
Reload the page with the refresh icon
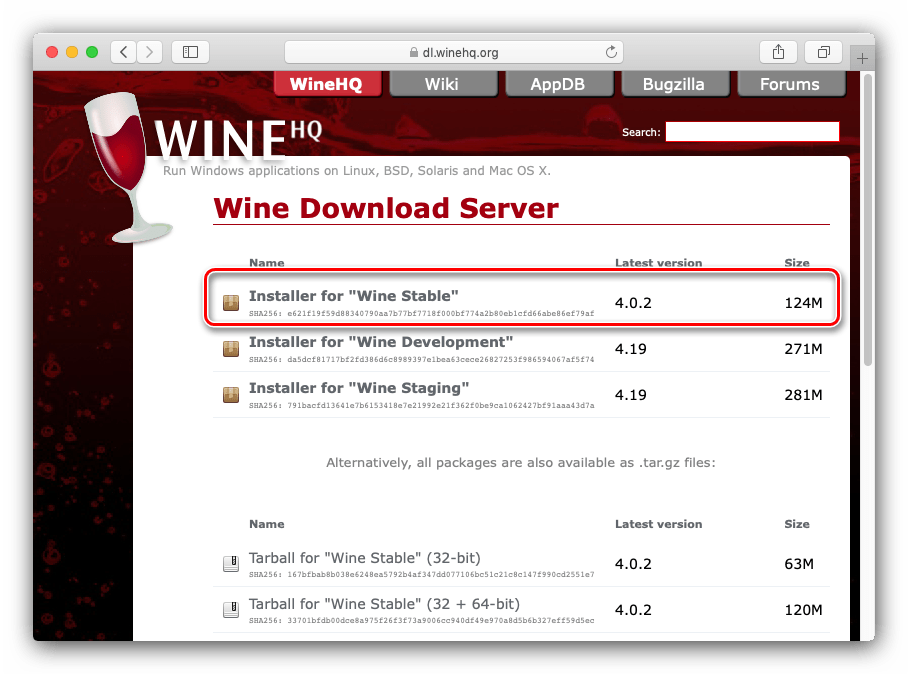click(x=611, y=52)
